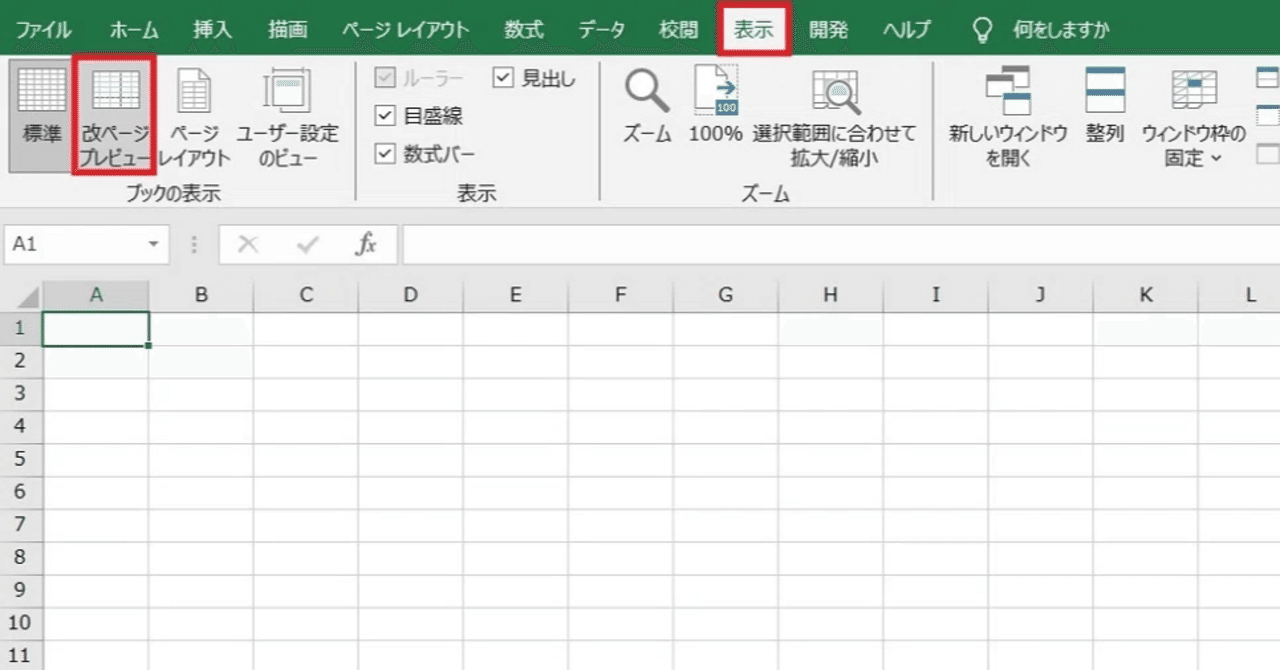Switch to the 開発 ribbon tab
The image size is (1280, 670).
coord(829,29)
